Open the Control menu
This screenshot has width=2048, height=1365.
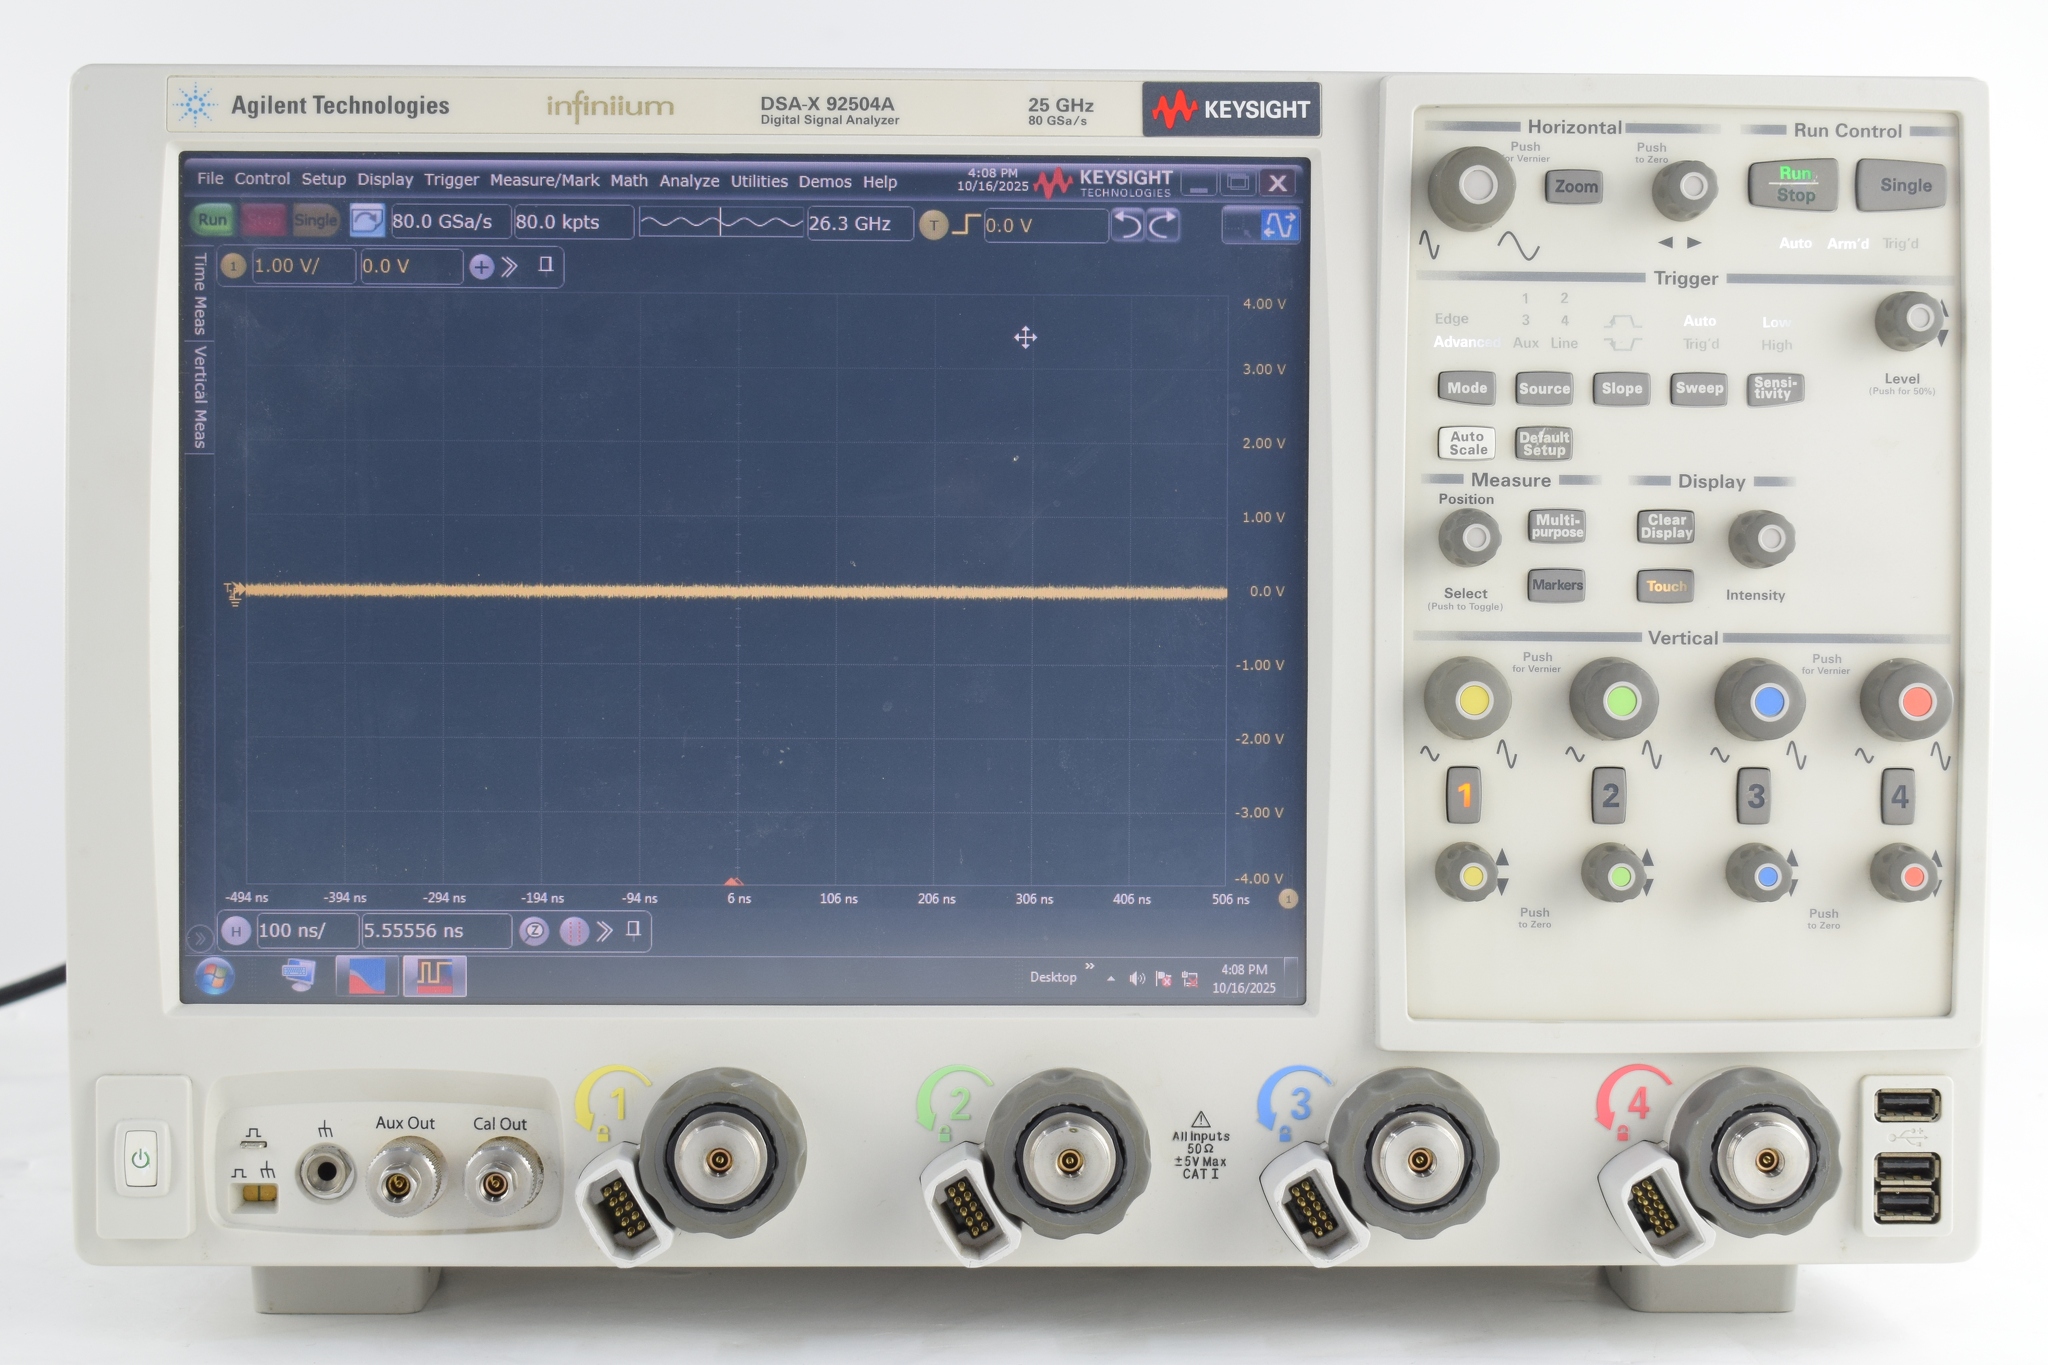click(262, 179)
